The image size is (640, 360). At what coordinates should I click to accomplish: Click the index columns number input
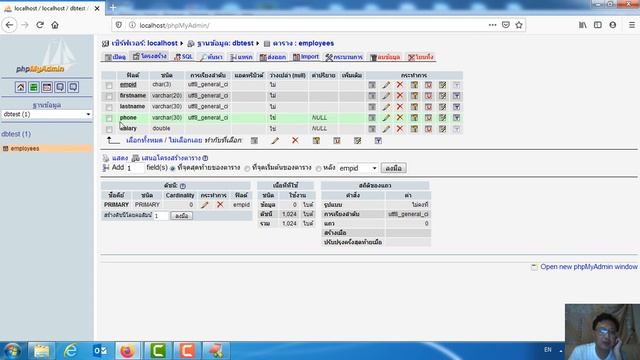click(x=161, y=216)
